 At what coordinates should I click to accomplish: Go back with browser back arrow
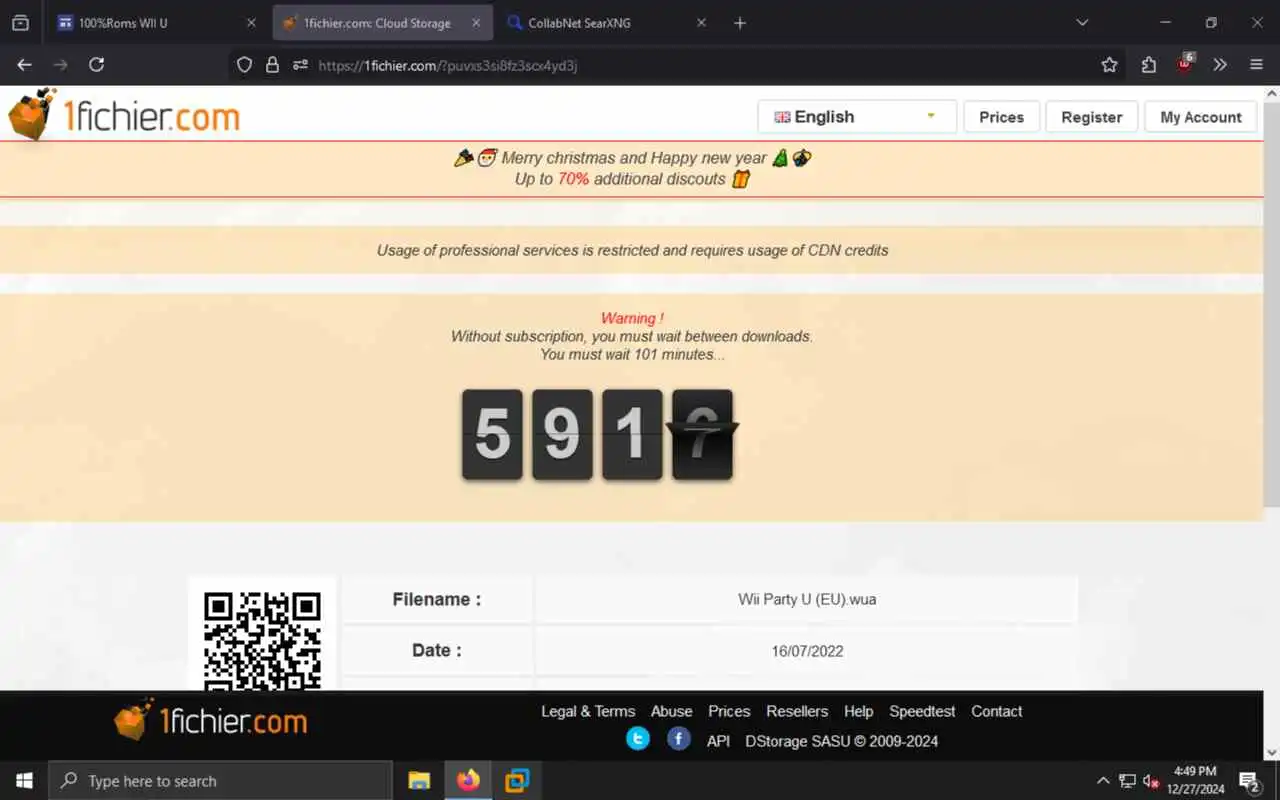pos(24,65)
